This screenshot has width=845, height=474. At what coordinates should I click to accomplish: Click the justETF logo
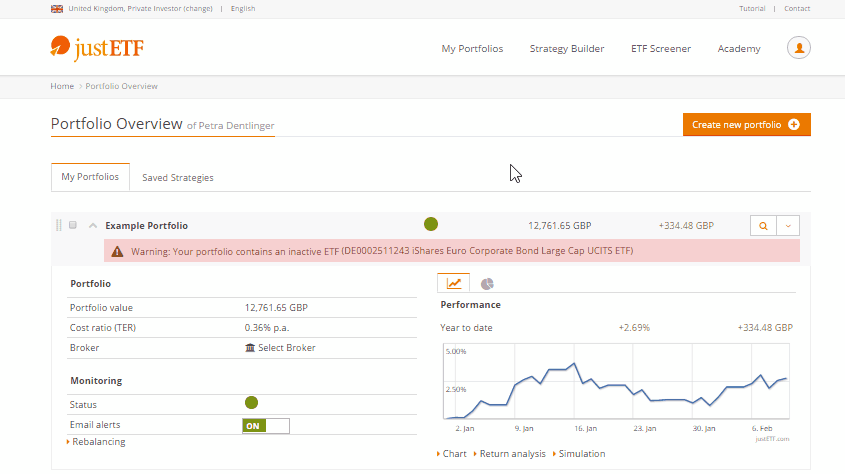pos(97,47)
